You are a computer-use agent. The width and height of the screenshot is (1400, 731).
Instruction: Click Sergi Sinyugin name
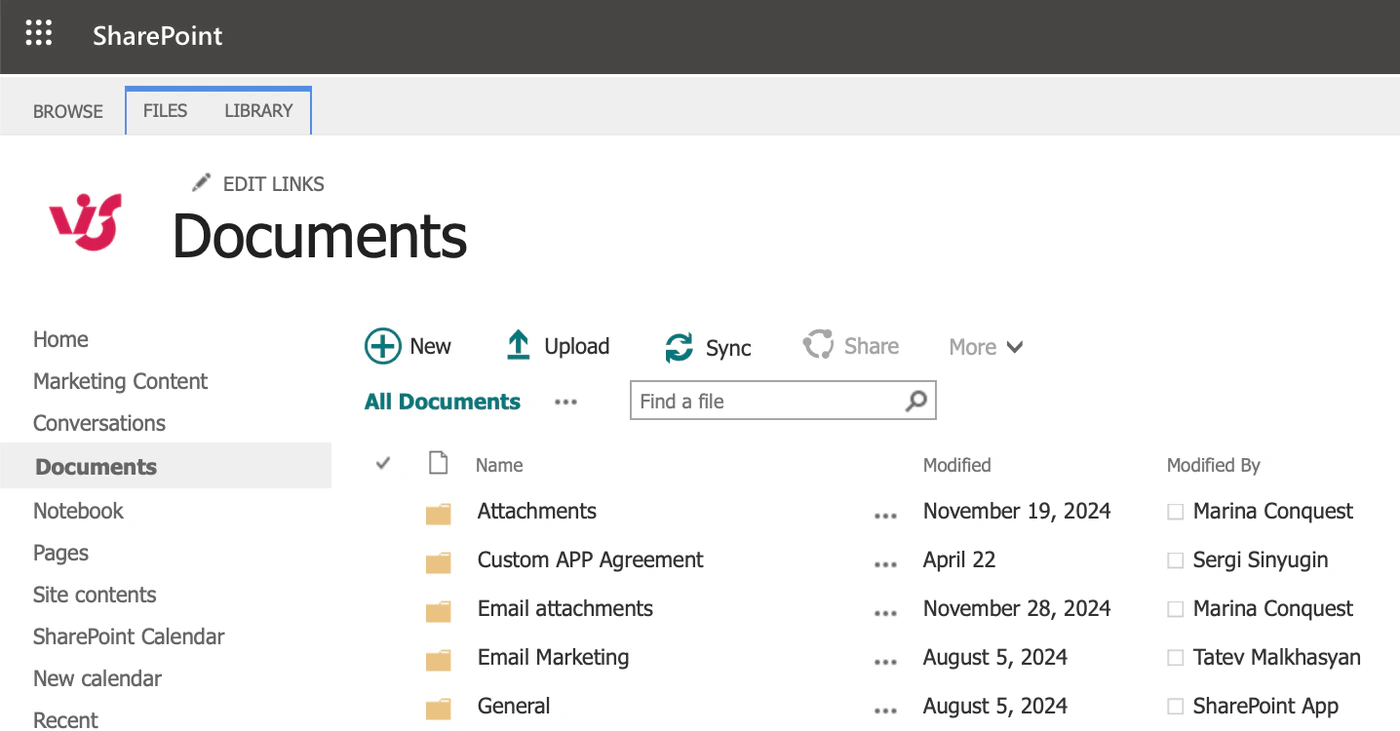click(1260, 560)
